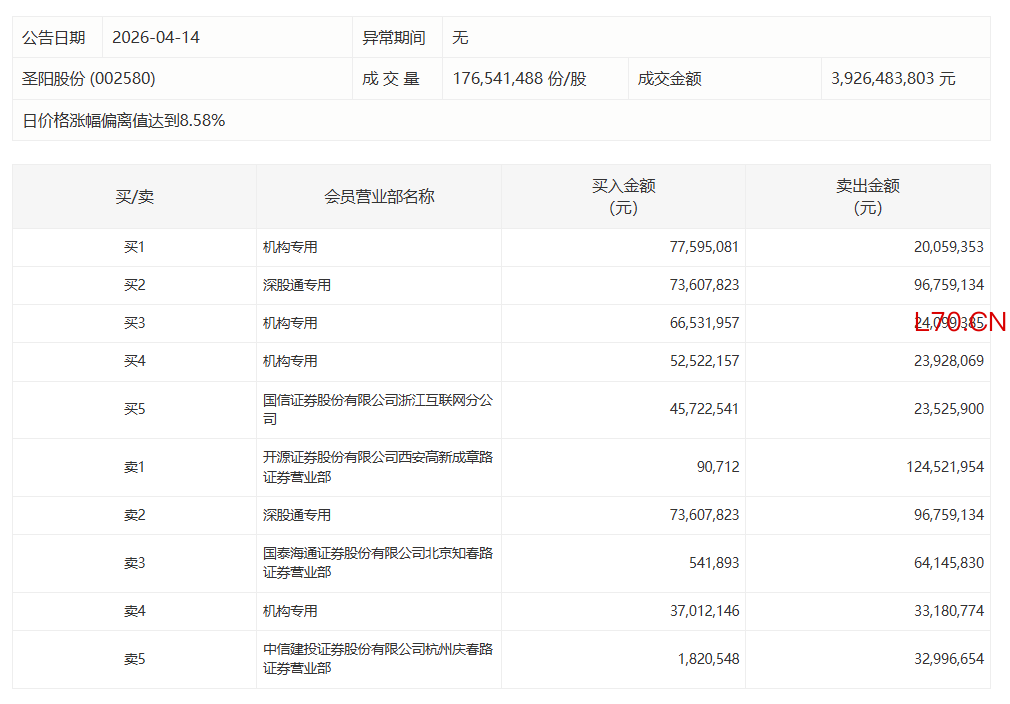This screenshot has height=704, width=1010.
Task: Click the 买入金额 (元) column header
Action: [x=623, y=197]
